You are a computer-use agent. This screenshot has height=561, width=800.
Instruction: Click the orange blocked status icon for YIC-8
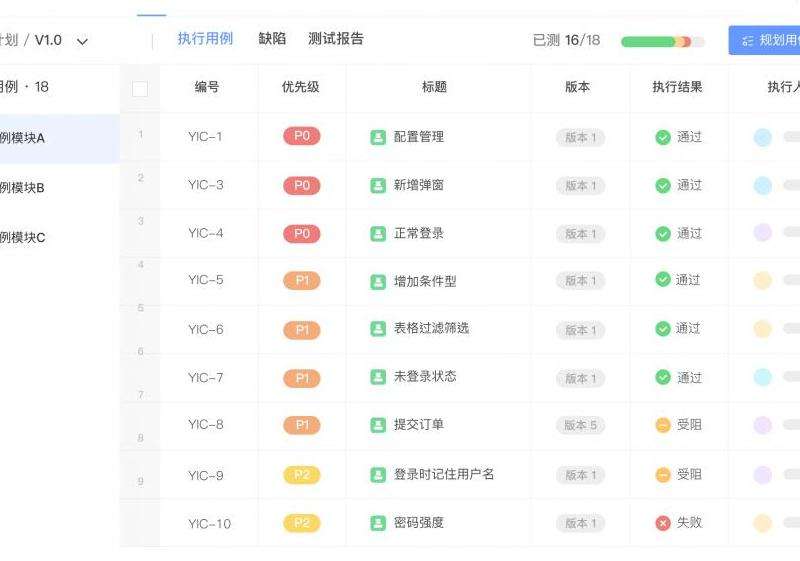coord(663,425)
